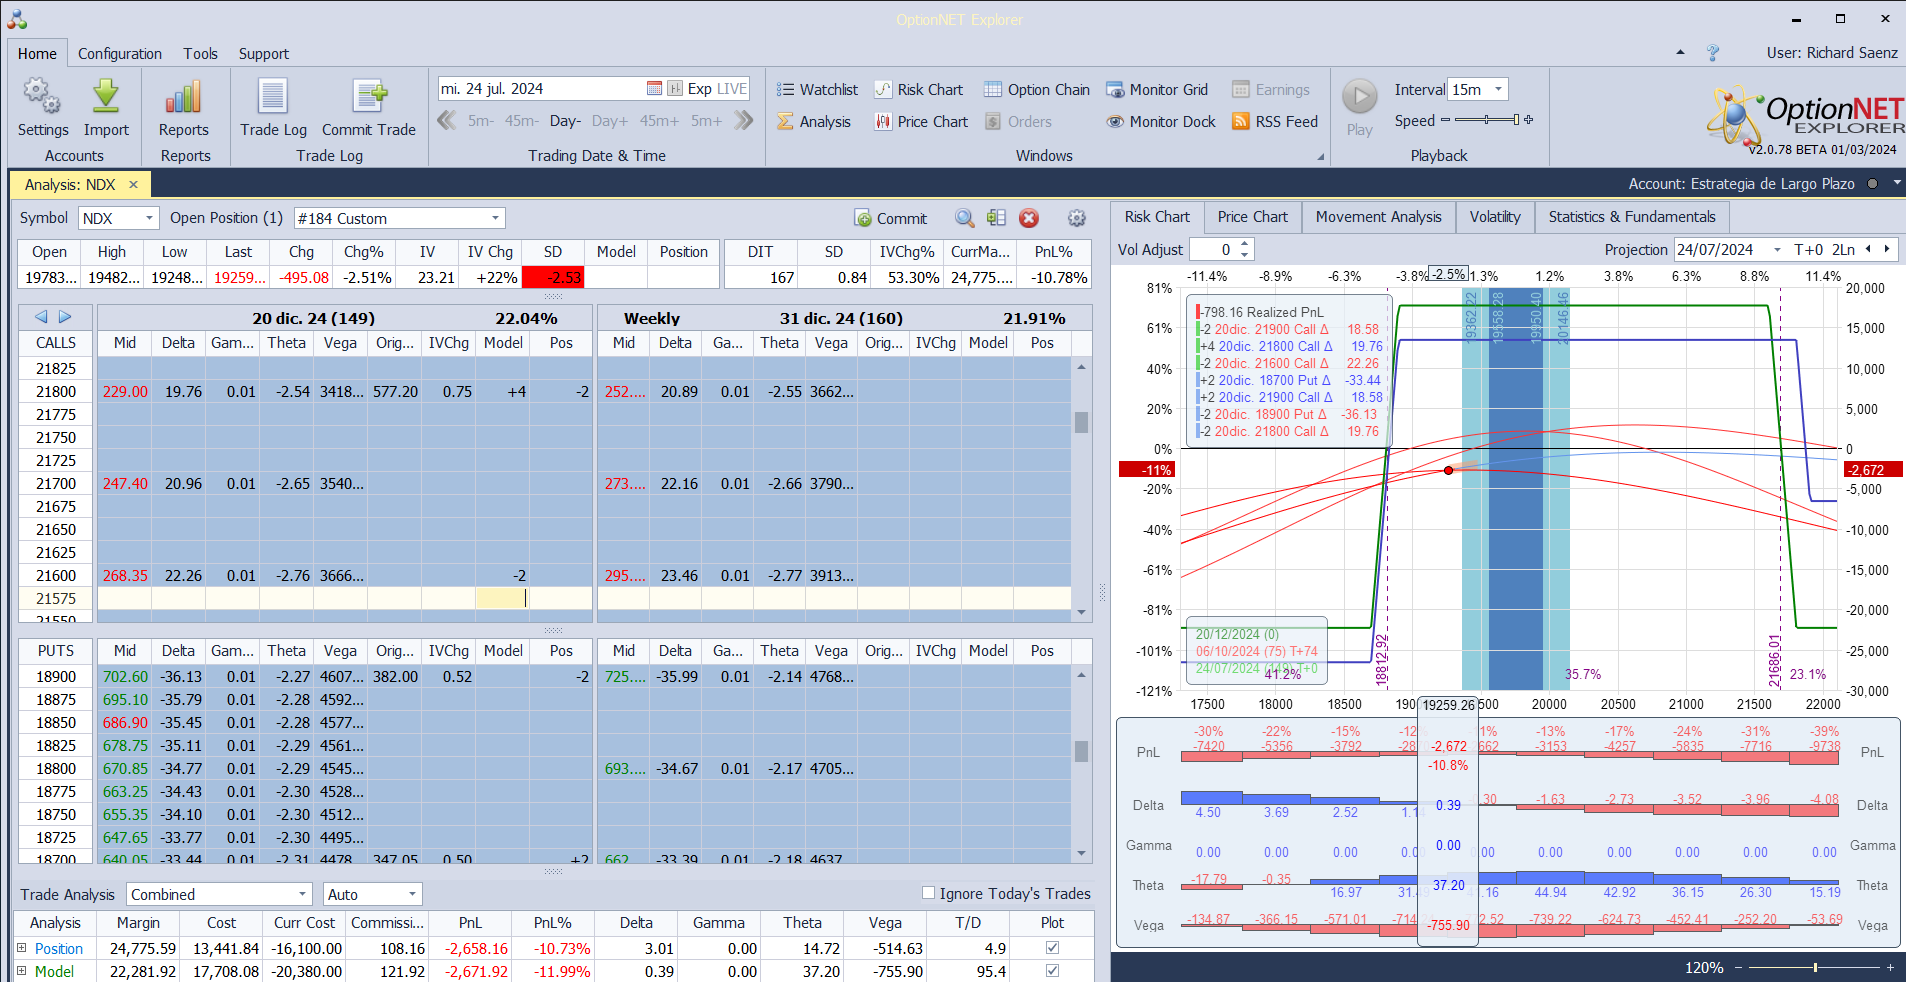Toggle LIVE mode in trading date
The height and width of the screenshot is (982, 1906).
point(732,88)
